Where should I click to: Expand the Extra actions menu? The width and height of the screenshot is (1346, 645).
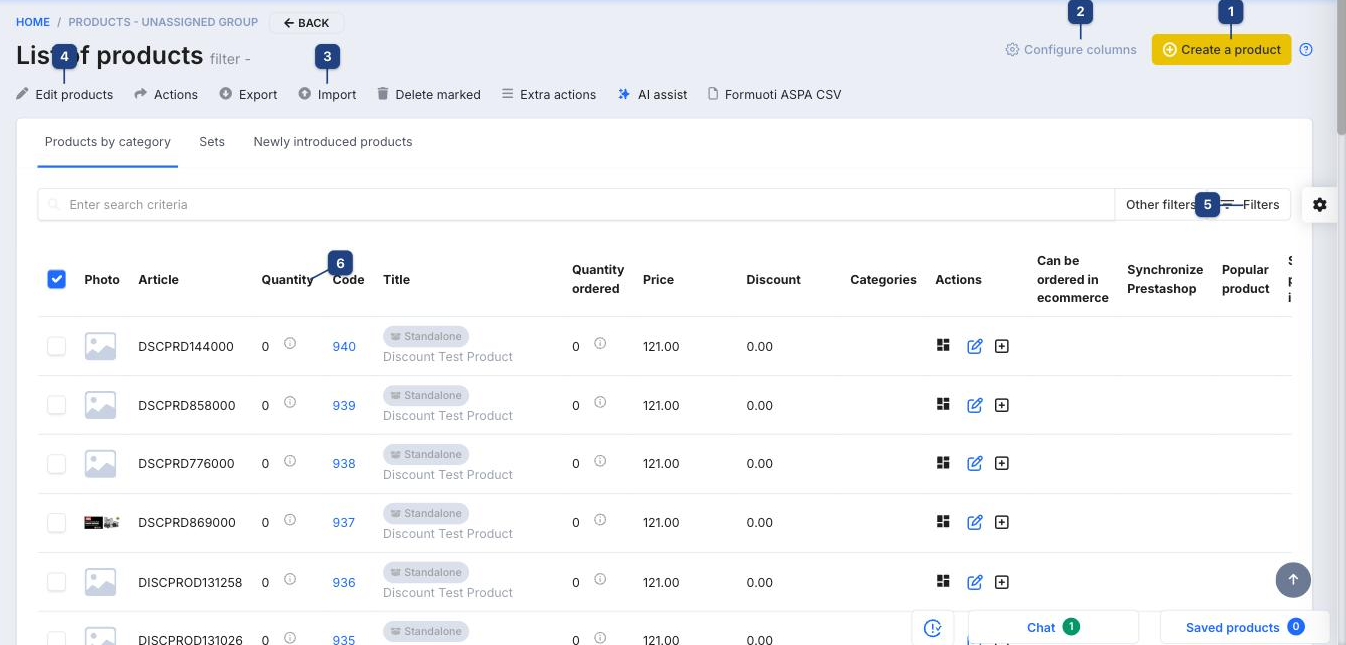pyautogui.click(x=548, y=94)
